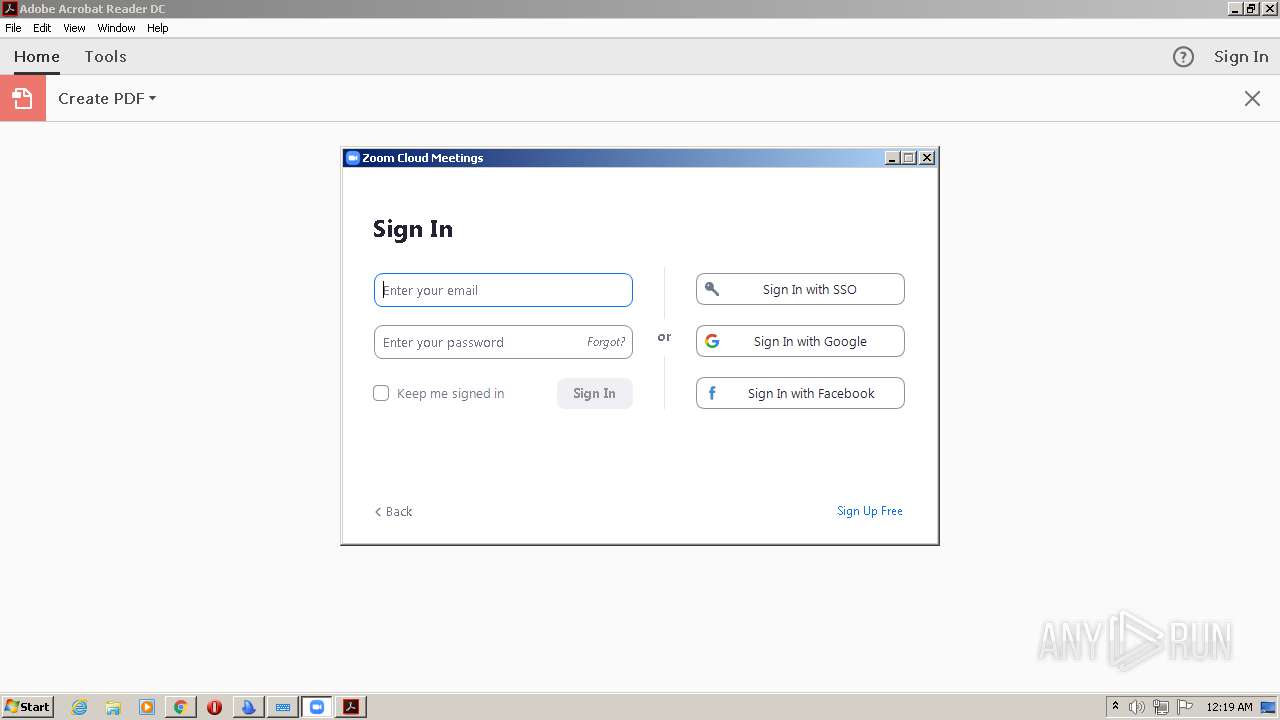Open Internet Explorer from the taskbar
Image resolution: width=1280 pixels, height=720 pixels.
(80, 707)
